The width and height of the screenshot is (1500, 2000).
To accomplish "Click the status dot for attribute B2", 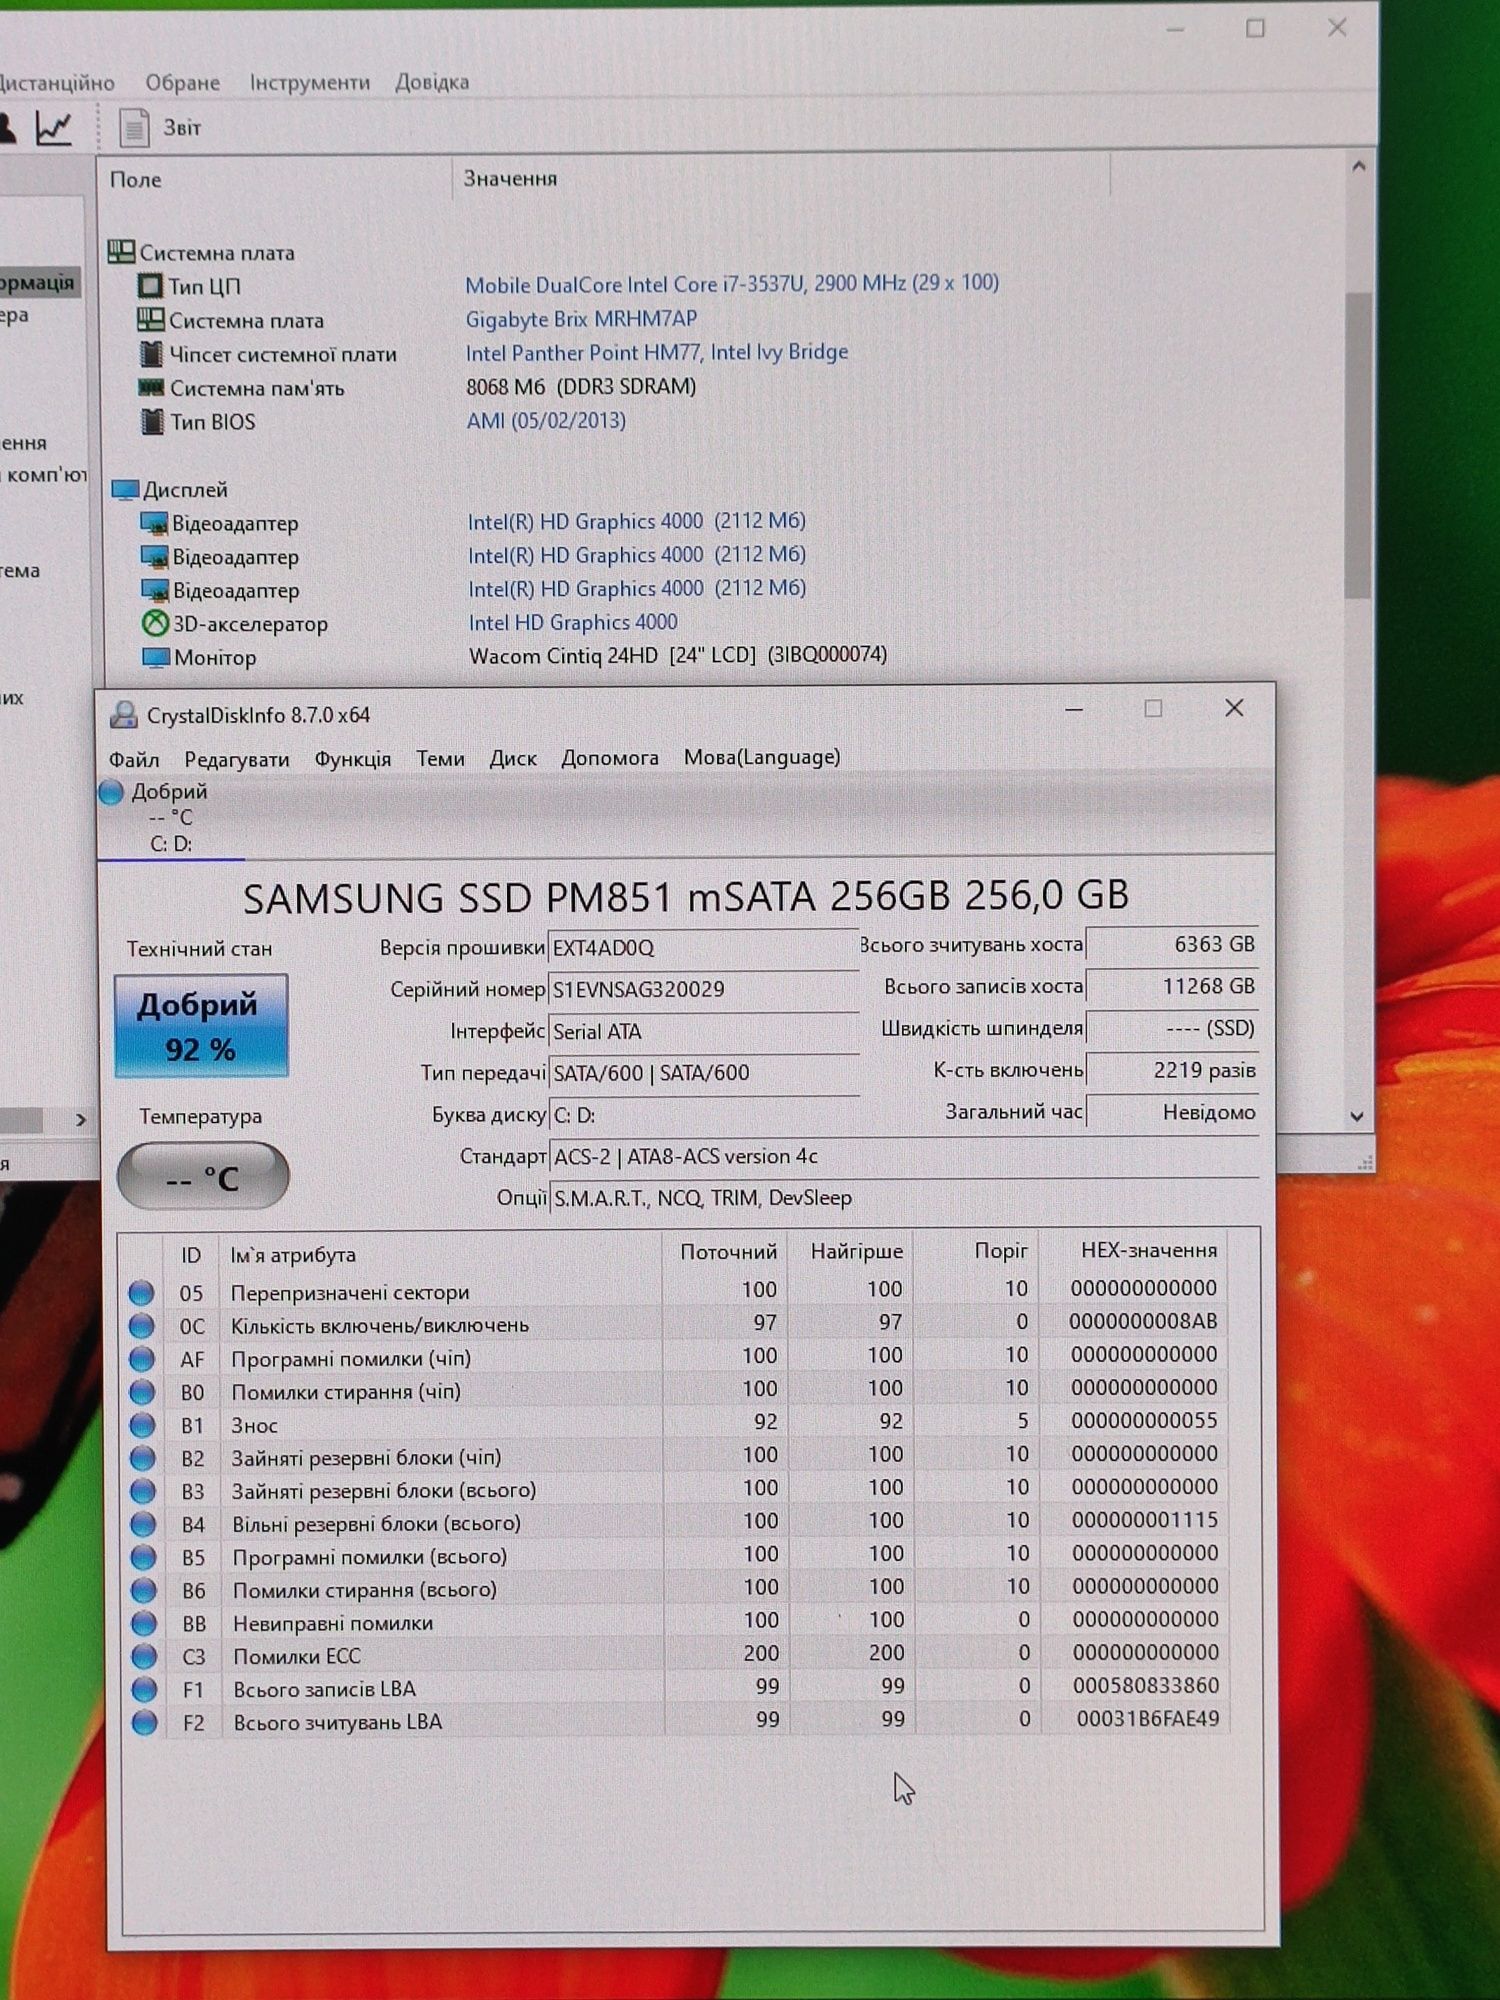I will [x=143, y=1458].
